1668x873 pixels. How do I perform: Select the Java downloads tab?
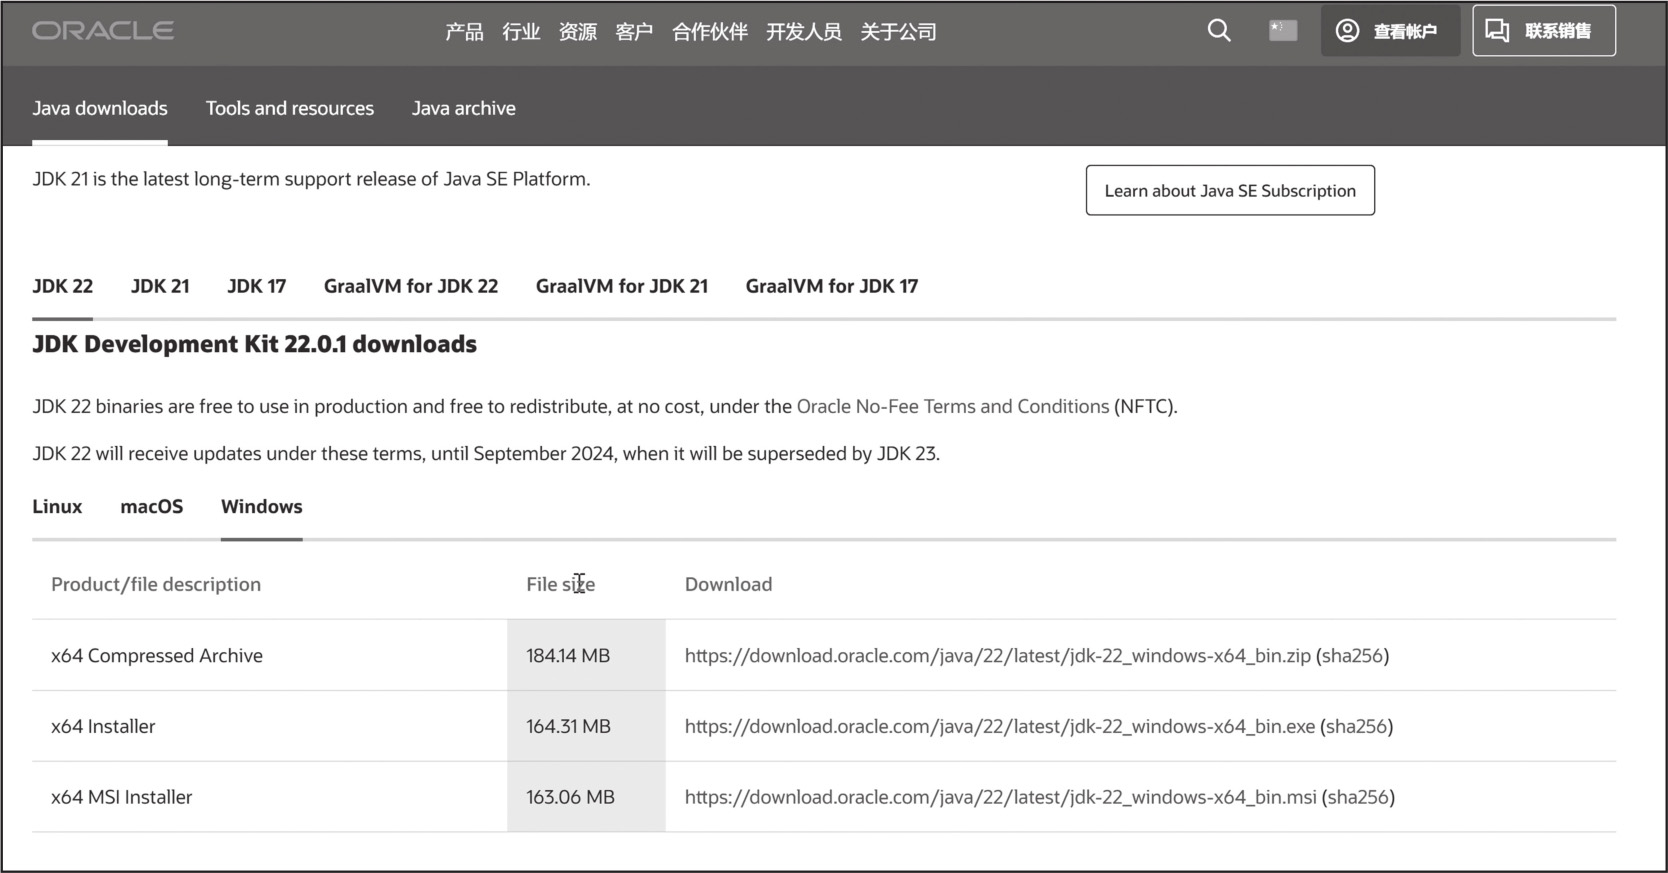tap(100, 108)
